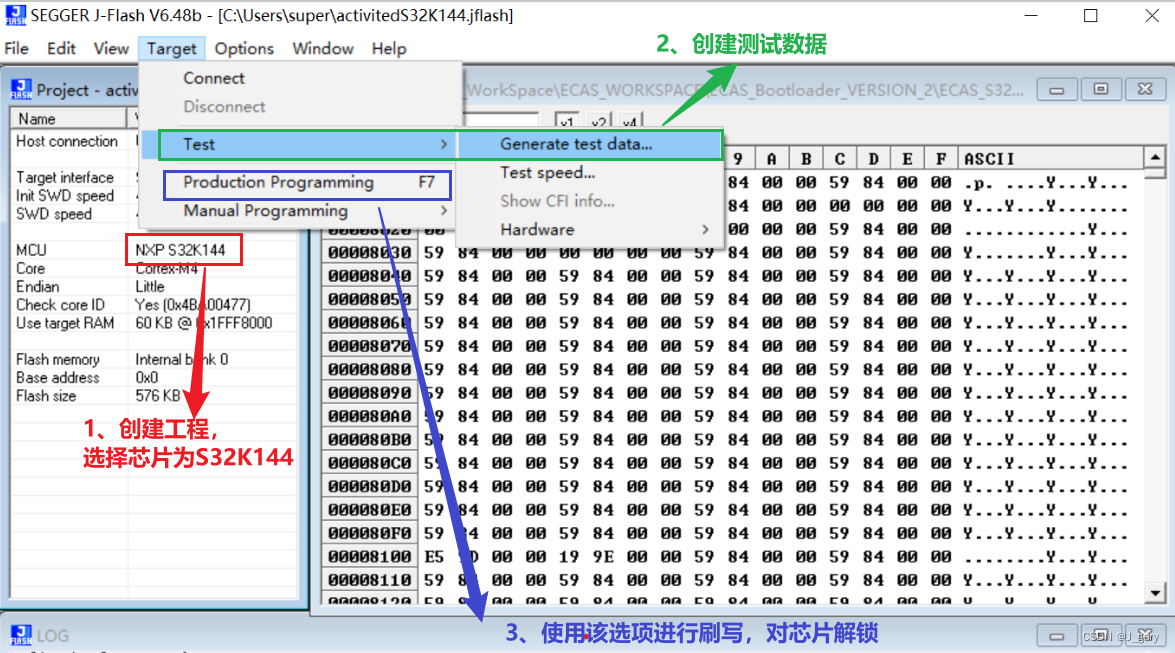Viewport: 1175px width, 653px height.
Task: Click the Flash memory label
Action: [x=58, y=360]
